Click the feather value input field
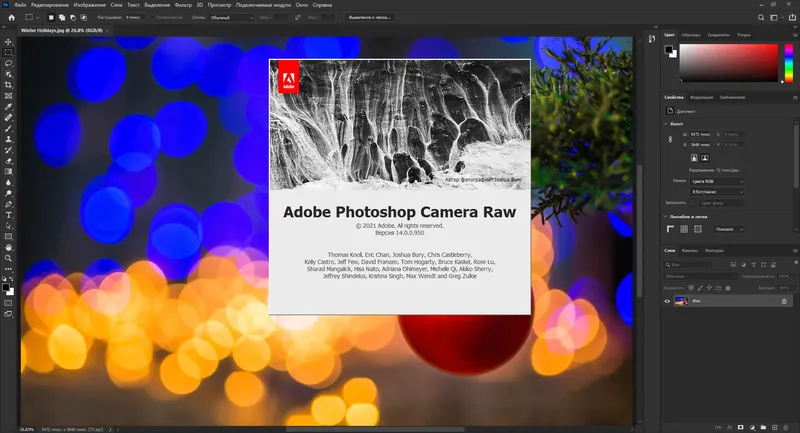Screen dimensions: 800x433 pos(135,17)
